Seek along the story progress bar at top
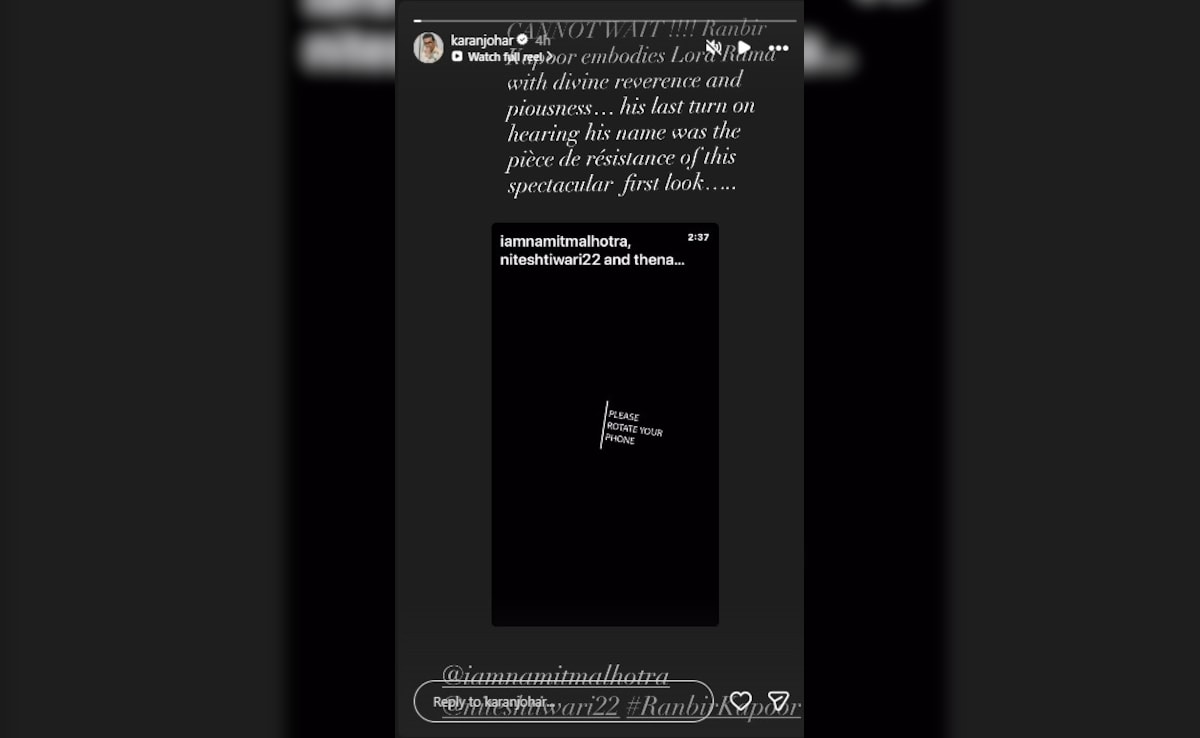1200x738 pixels. tap(605, 20)
